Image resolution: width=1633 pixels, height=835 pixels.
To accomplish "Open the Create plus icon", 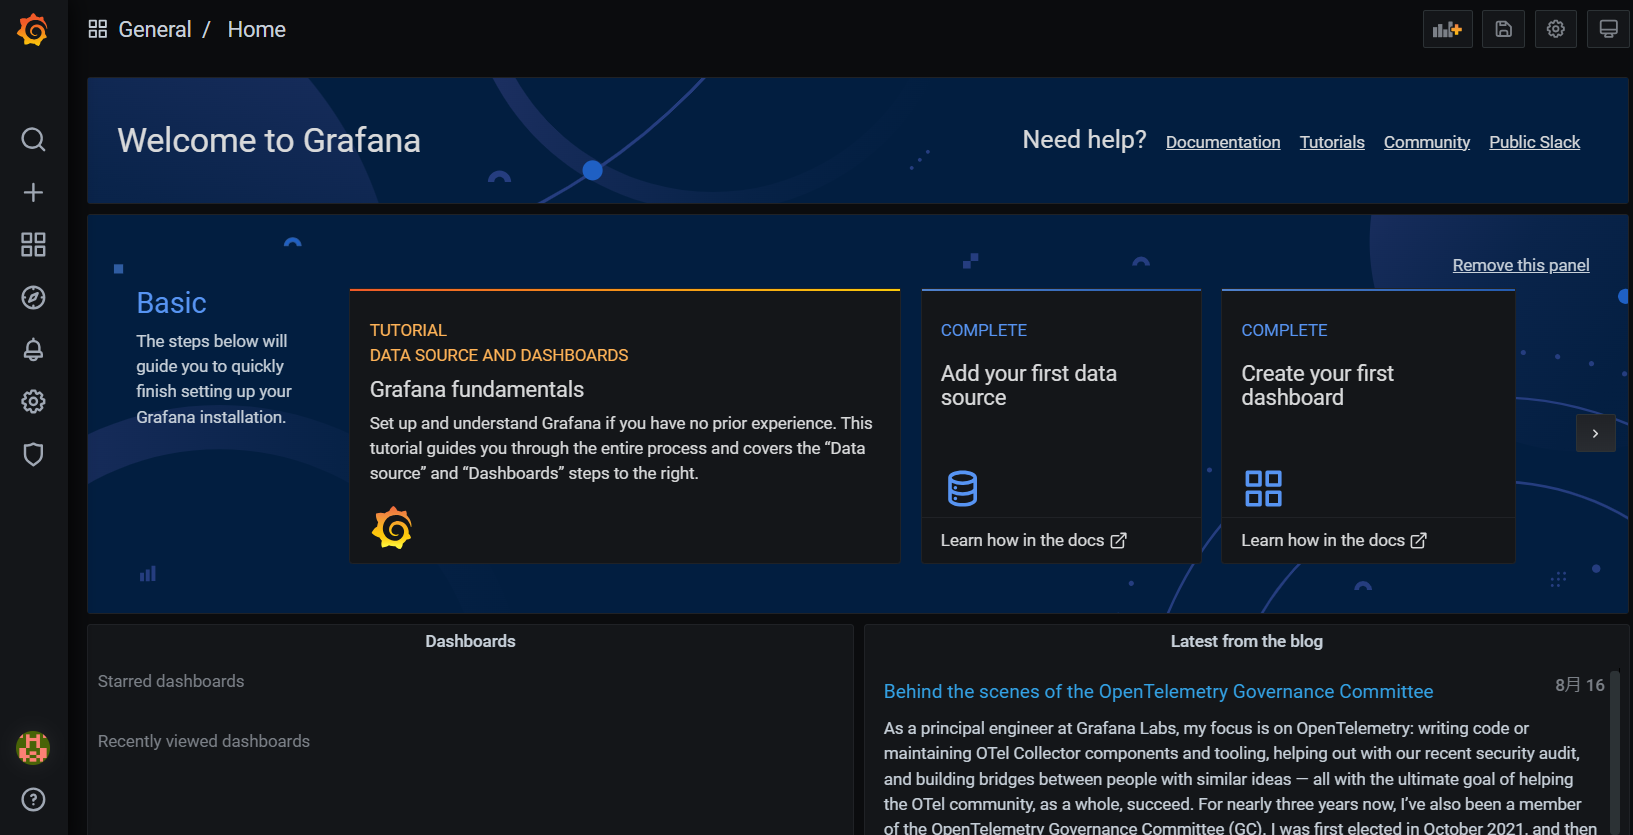I will pos(33,192).
